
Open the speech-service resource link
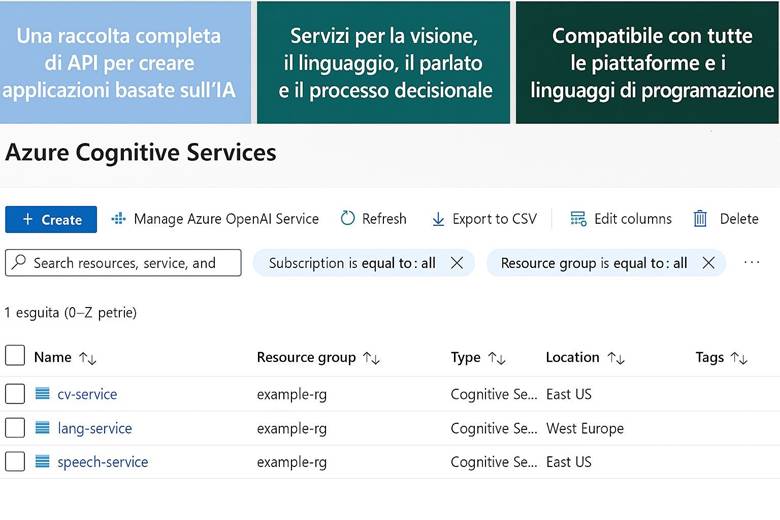(102, 462)
